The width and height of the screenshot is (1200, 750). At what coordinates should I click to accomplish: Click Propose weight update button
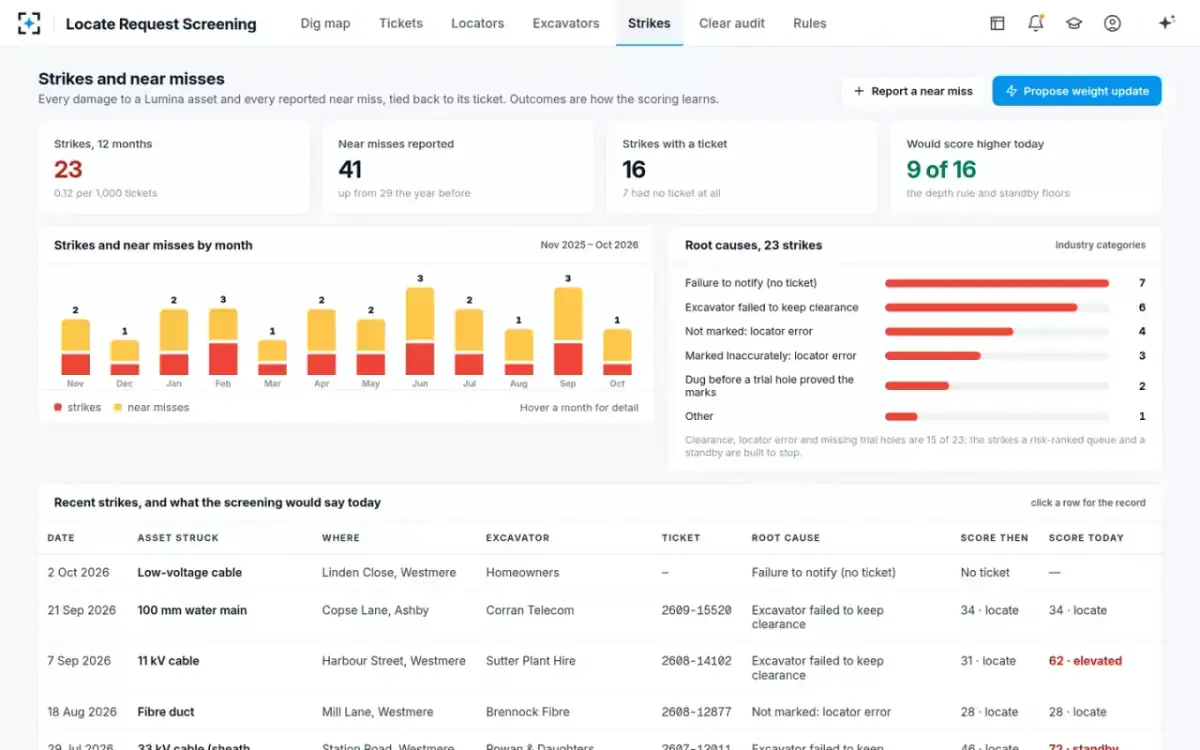click(1077, 91)
